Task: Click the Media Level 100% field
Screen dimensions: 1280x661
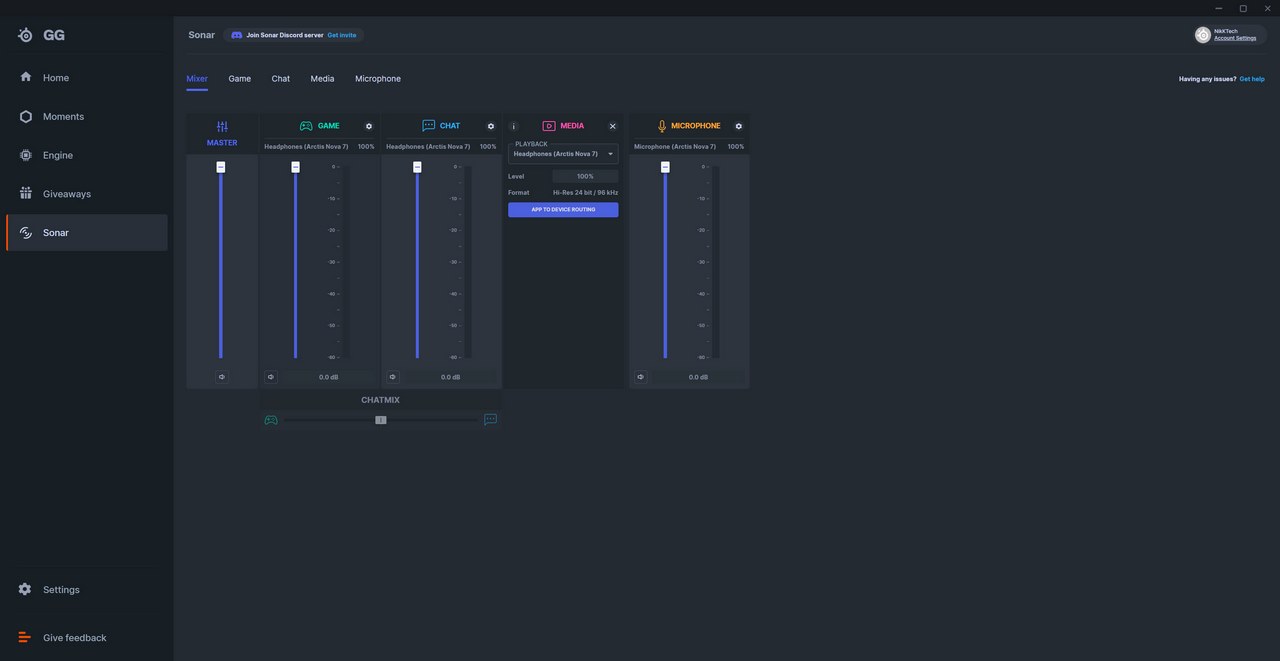Action: [x=585, y=176]
